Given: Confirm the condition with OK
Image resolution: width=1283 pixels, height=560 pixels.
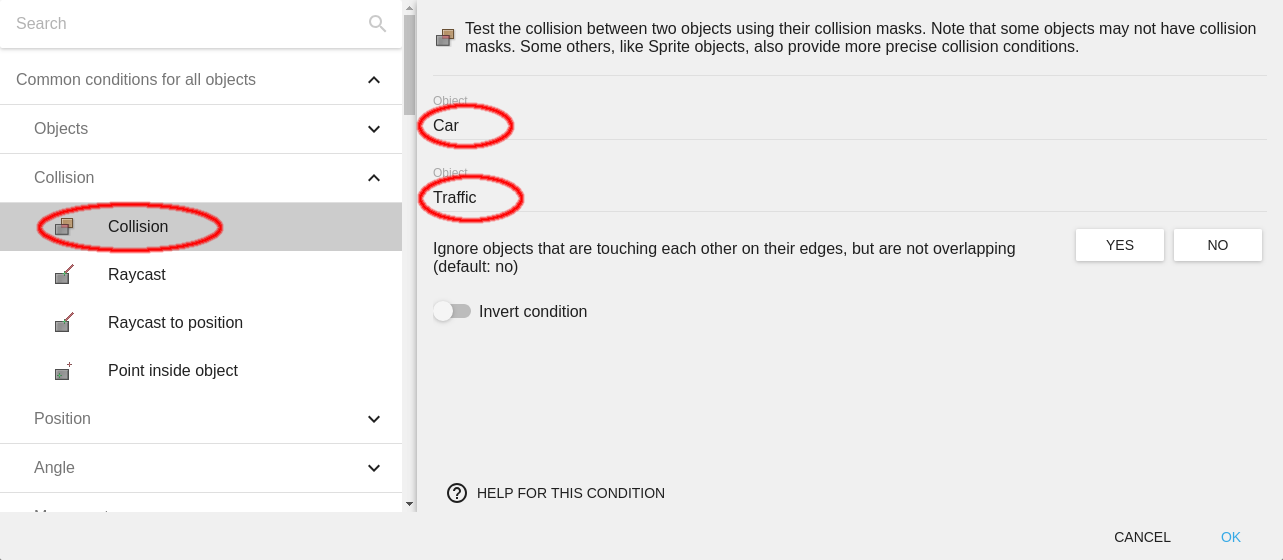Looking at the screenshot, I should point(1230,537).
